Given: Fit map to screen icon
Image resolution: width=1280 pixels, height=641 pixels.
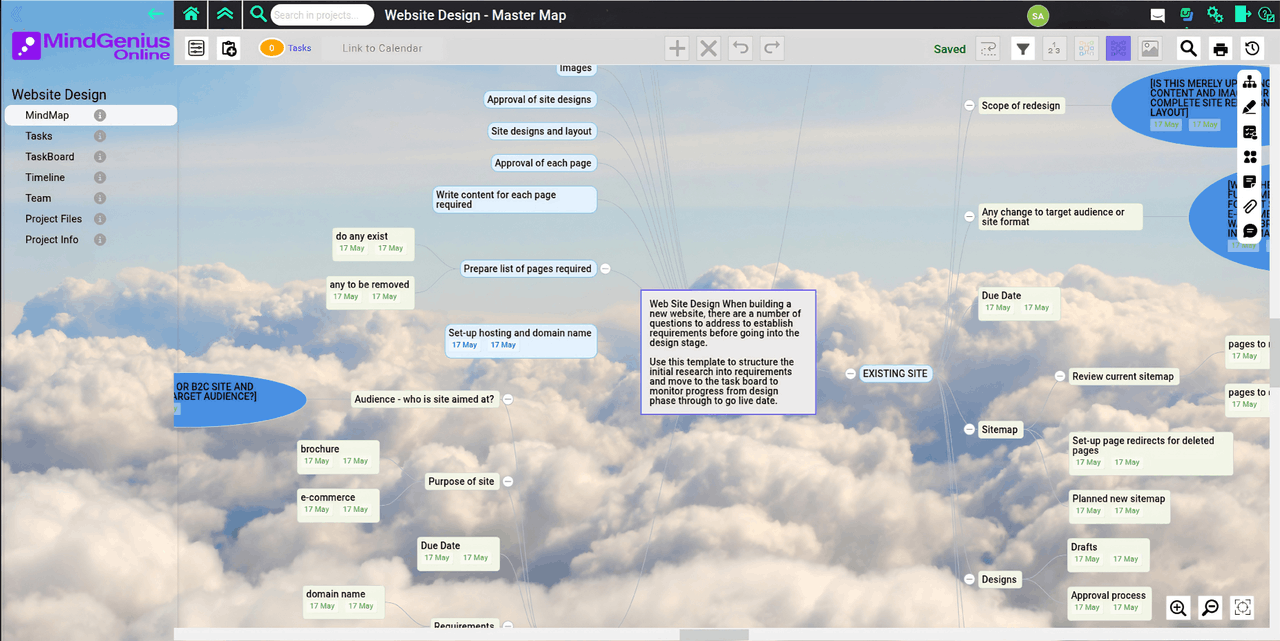Looking at the screenshot, I should tap(1242, 607).
